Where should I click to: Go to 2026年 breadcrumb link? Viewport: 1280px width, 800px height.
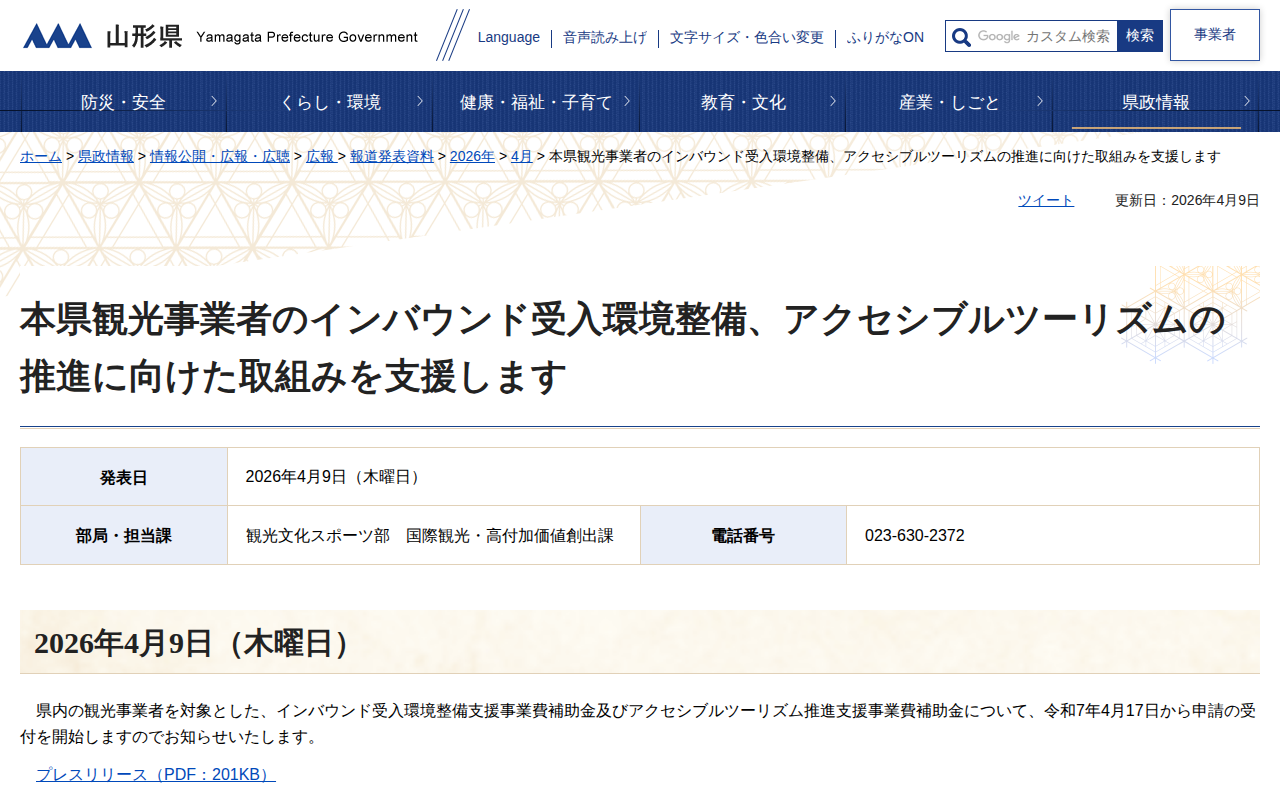(472, 157)
